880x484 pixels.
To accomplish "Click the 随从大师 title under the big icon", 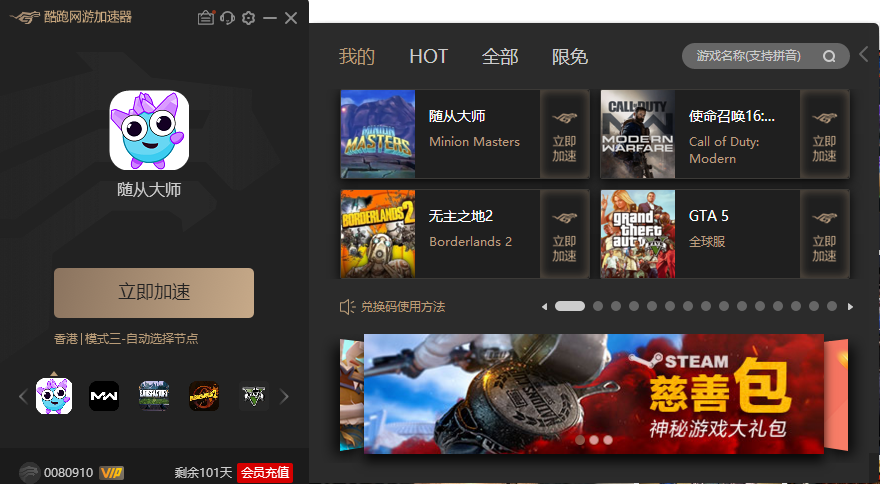I will point(149,190).
